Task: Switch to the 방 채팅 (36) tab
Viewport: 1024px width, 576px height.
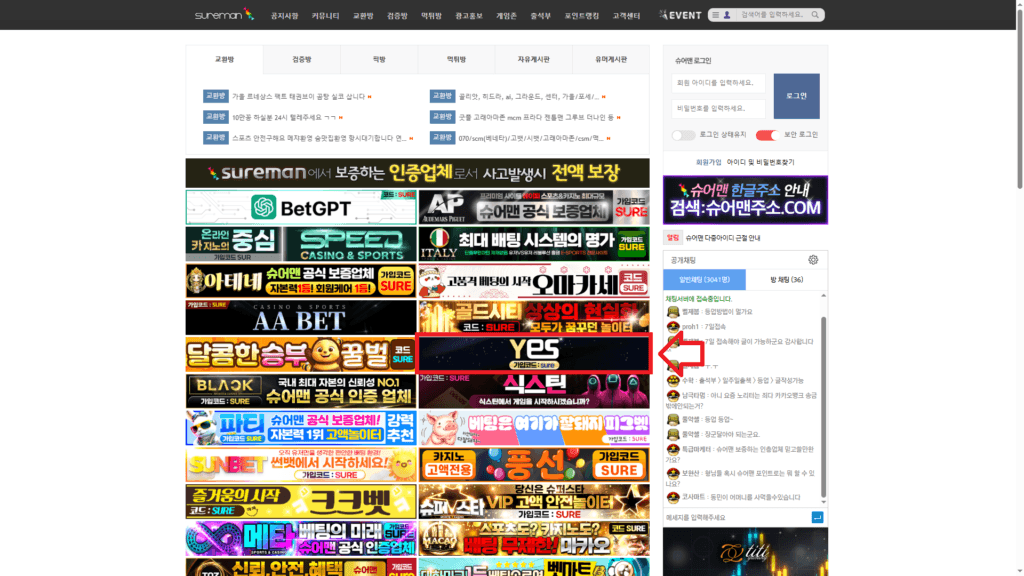Action: (785, 278)
